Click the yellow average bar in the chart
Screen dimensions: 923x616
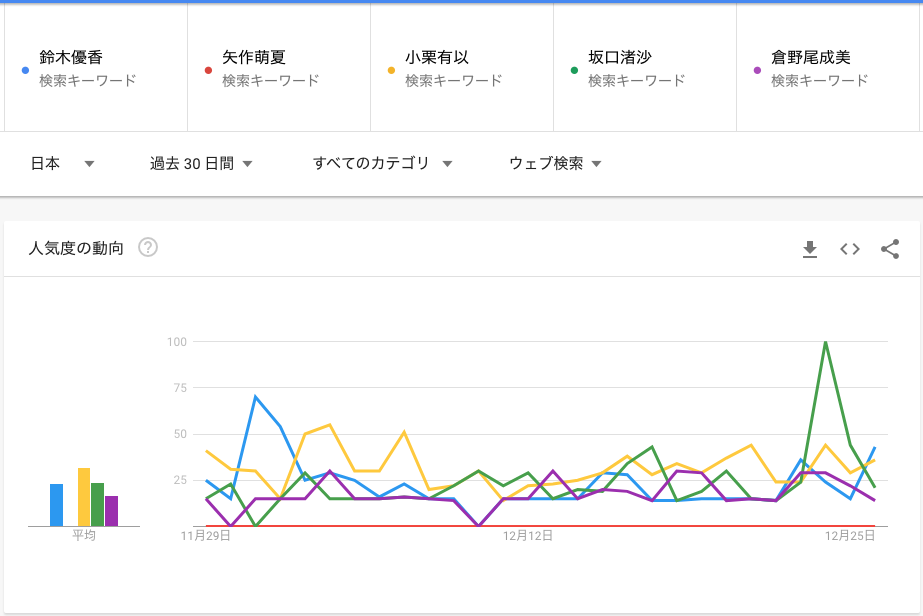click(84, 497)
